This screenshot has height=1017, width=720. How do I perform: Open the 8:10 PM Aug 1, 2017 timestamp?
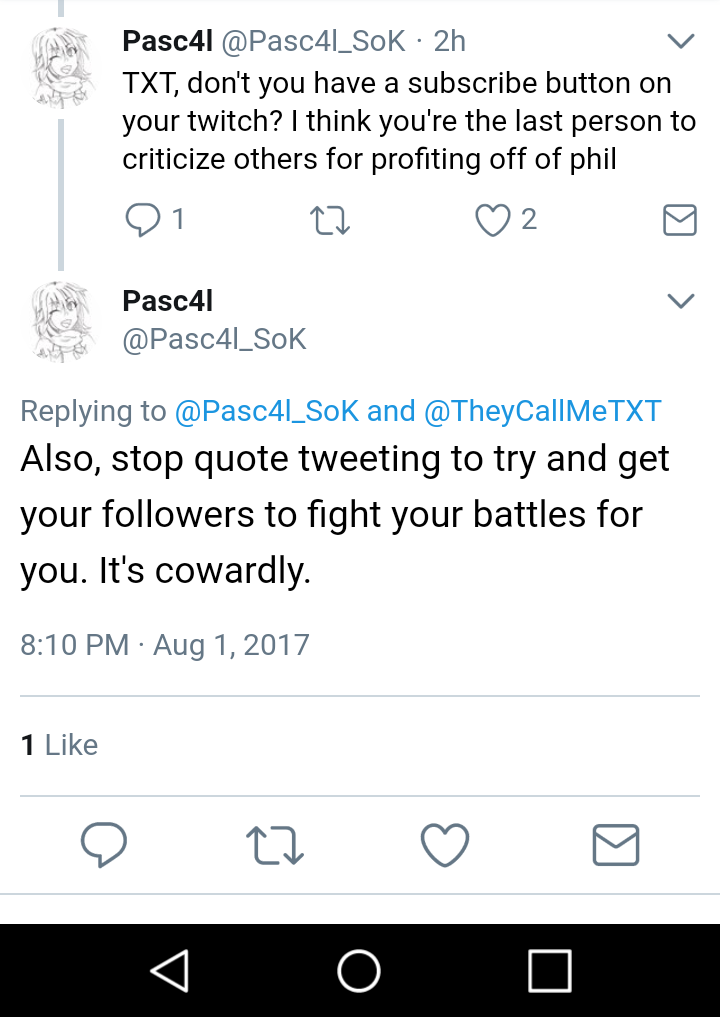tap(165, 645)
